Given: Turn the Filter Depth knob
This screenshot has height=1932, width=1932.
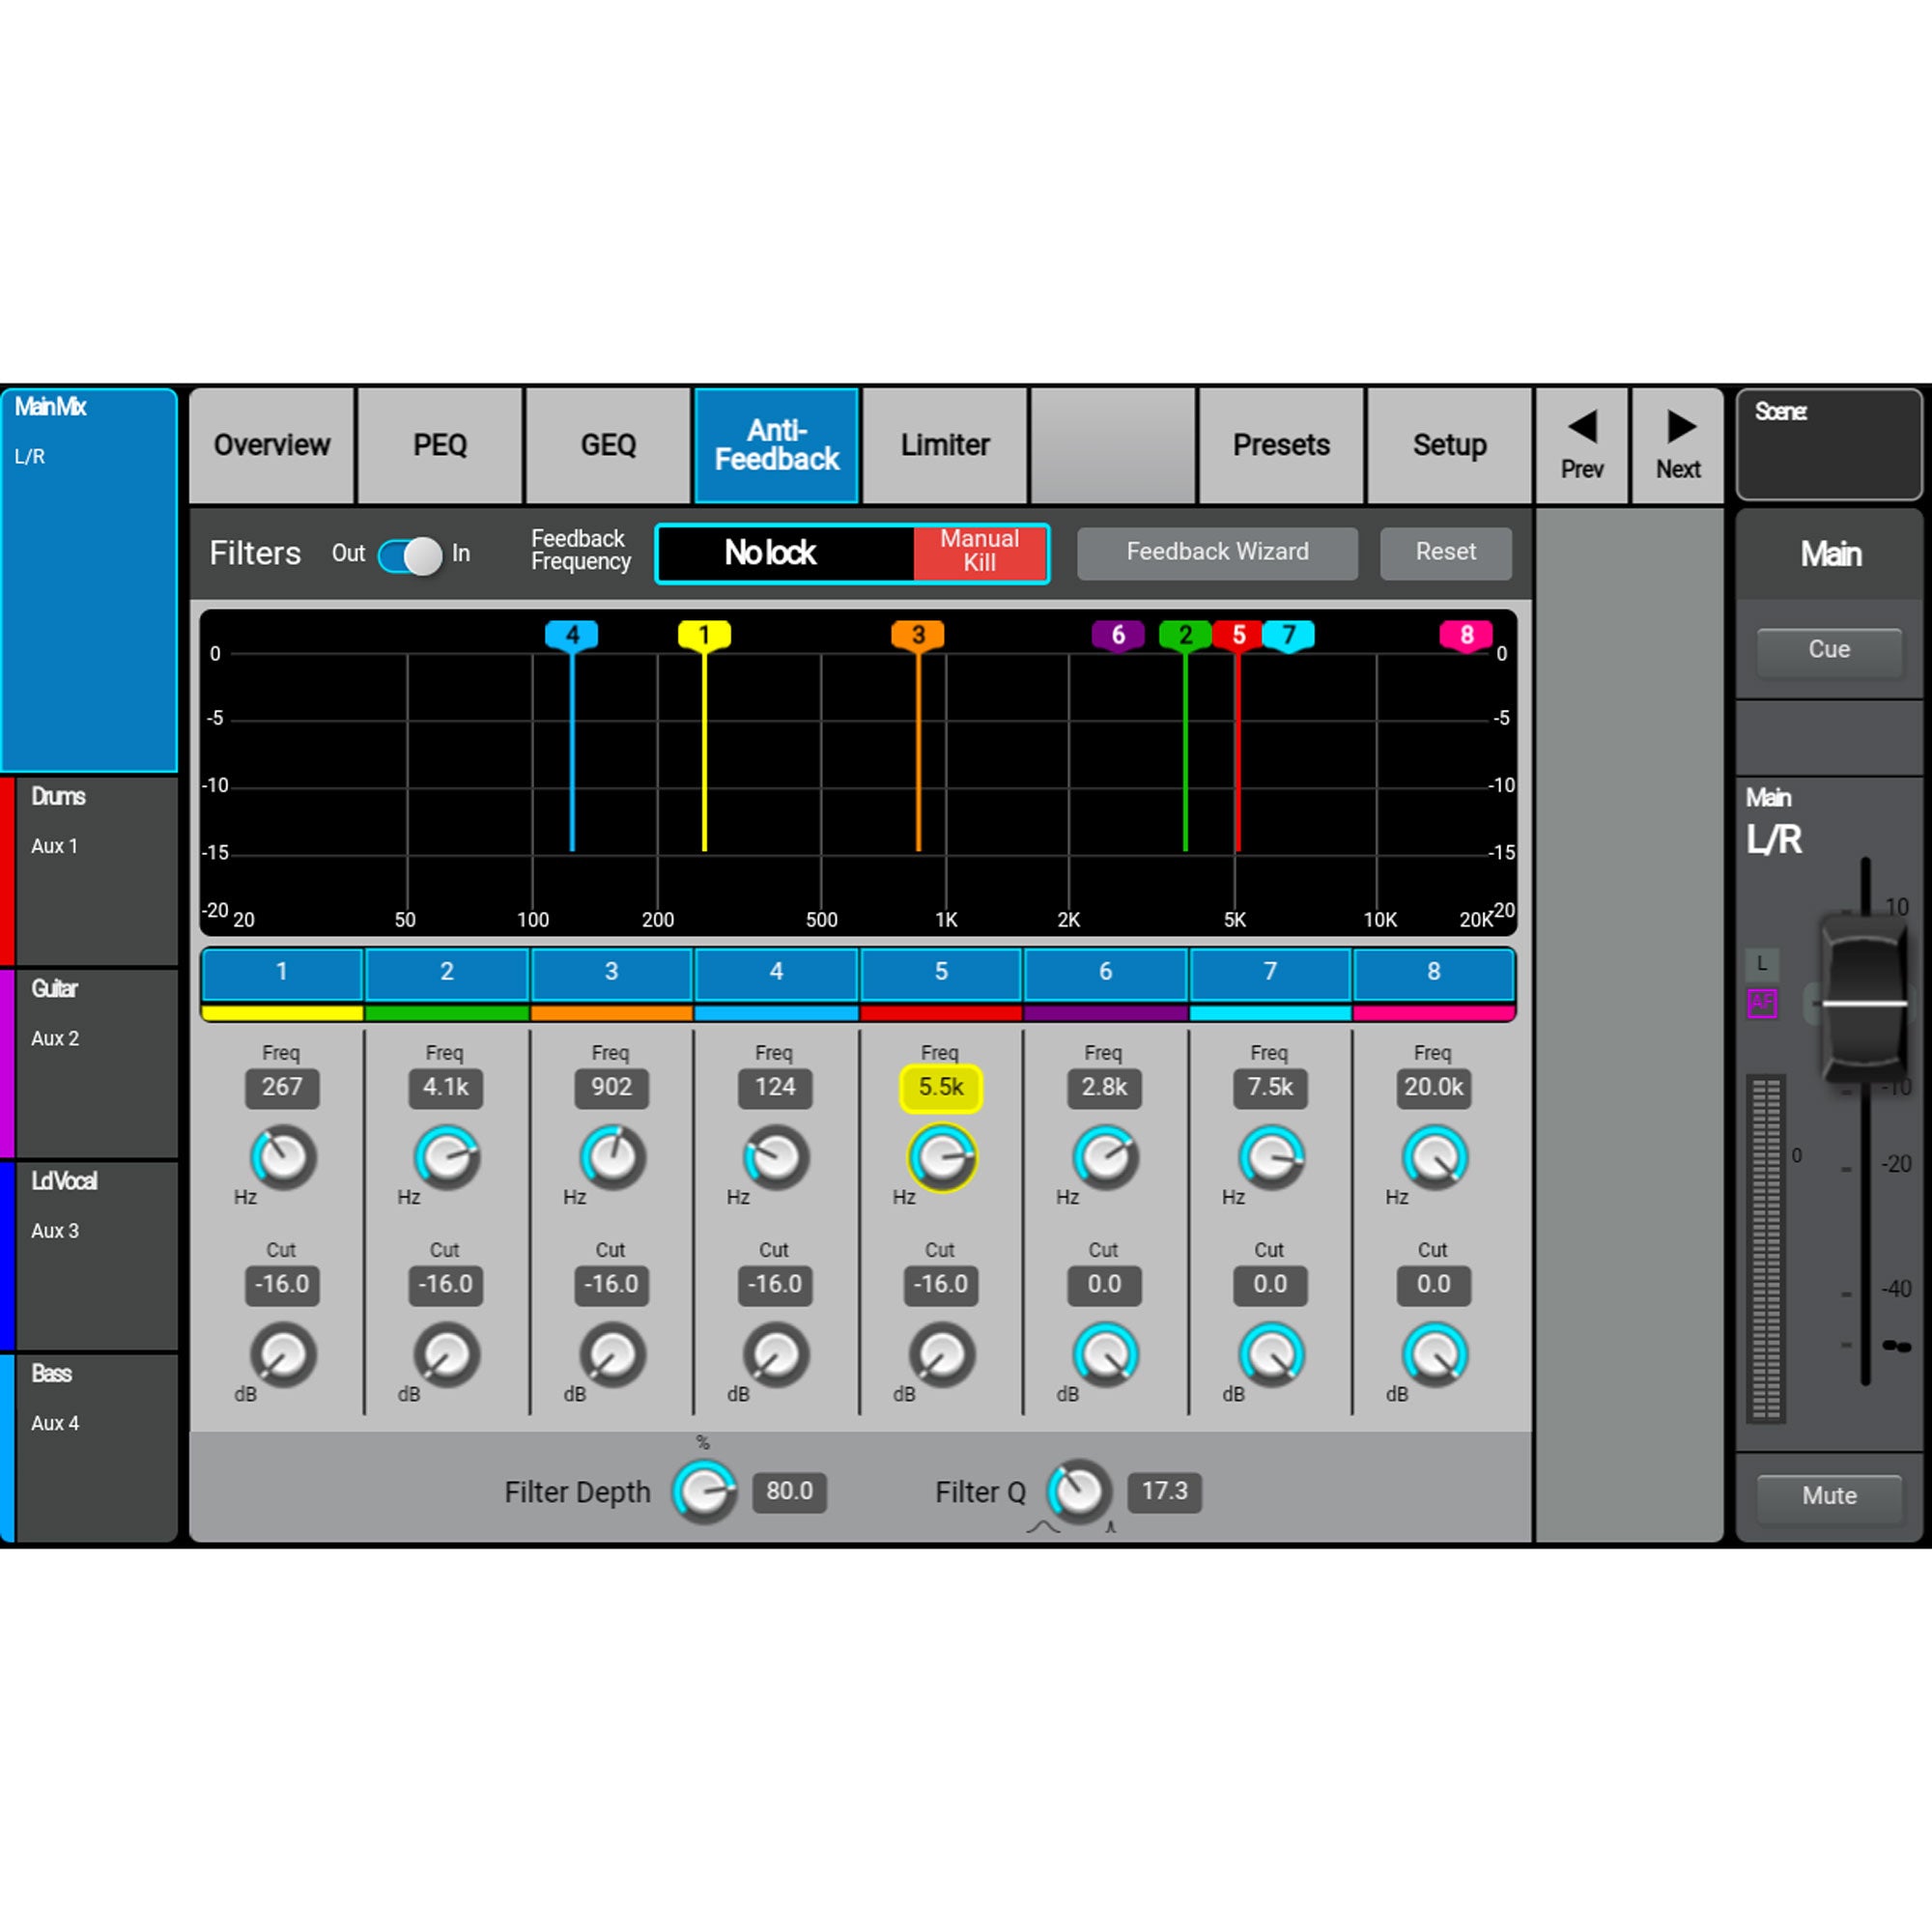Looking at the screenshot, I should point(706,1491).
